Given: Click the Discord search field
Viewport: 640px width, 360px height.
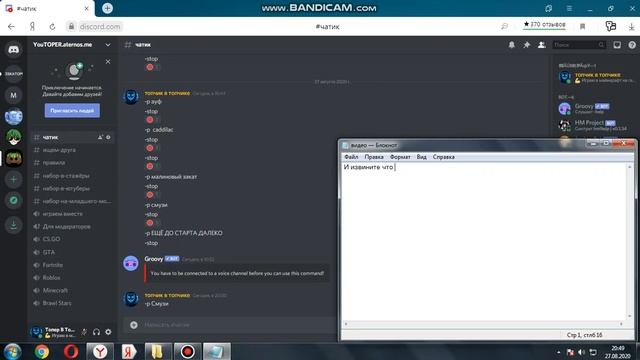Looking at the screenshot, I should pyautogui.click(x=579, y=45).
